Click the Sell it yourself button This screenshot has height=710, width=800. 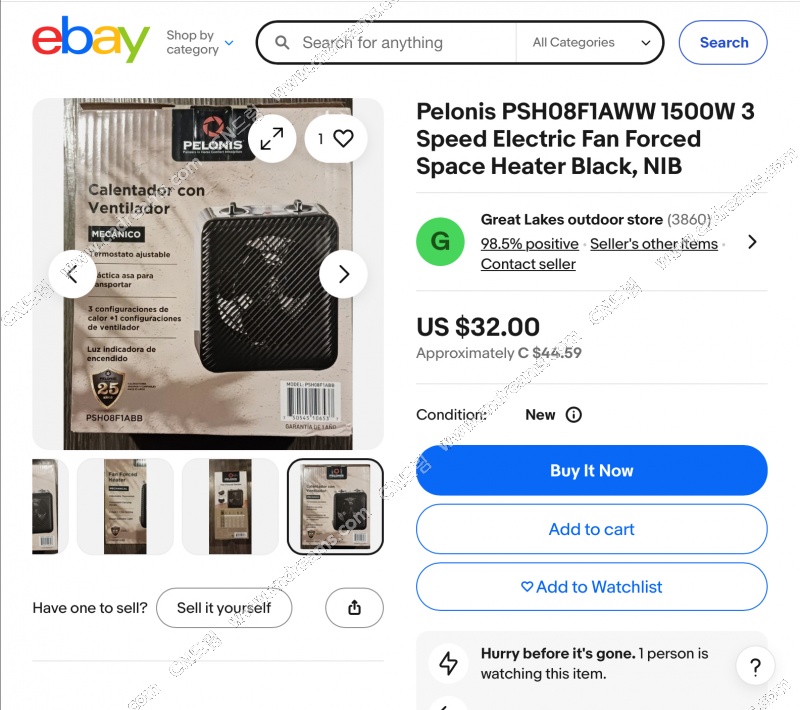click(224, 608)
